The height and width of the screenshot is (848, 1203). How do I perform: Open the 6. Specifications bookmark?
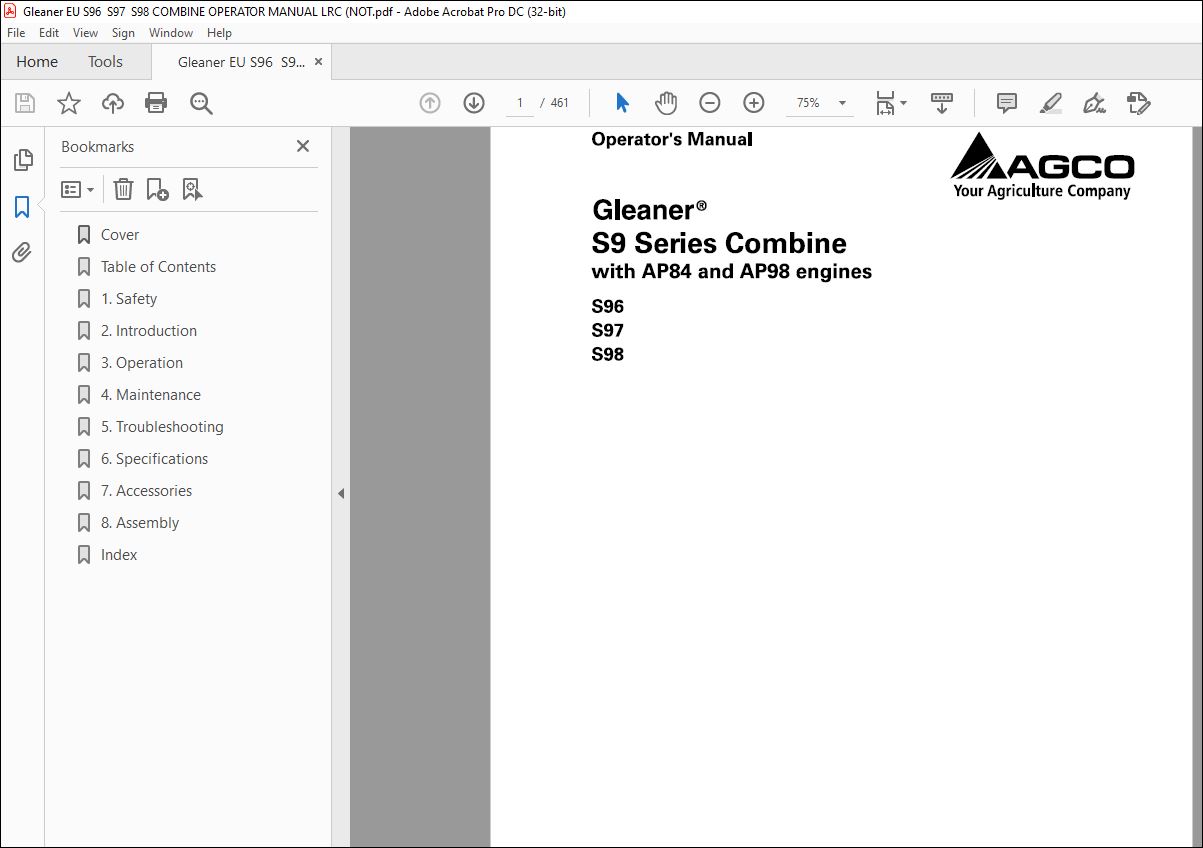(155, 459)
